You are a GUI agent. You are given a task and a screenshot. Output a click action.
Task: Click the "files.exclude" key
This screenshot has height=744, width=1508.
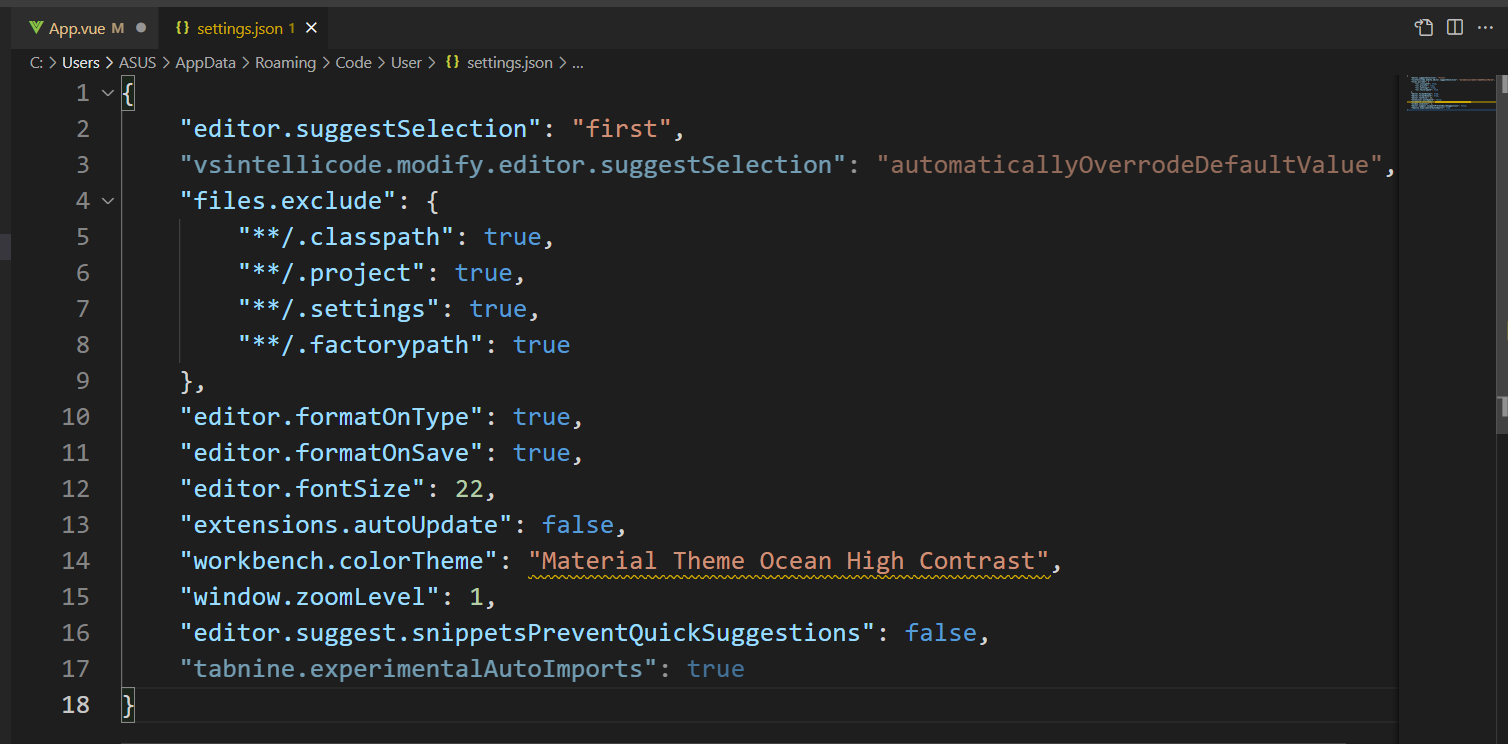pyautogui.click(x=295, y=201)
